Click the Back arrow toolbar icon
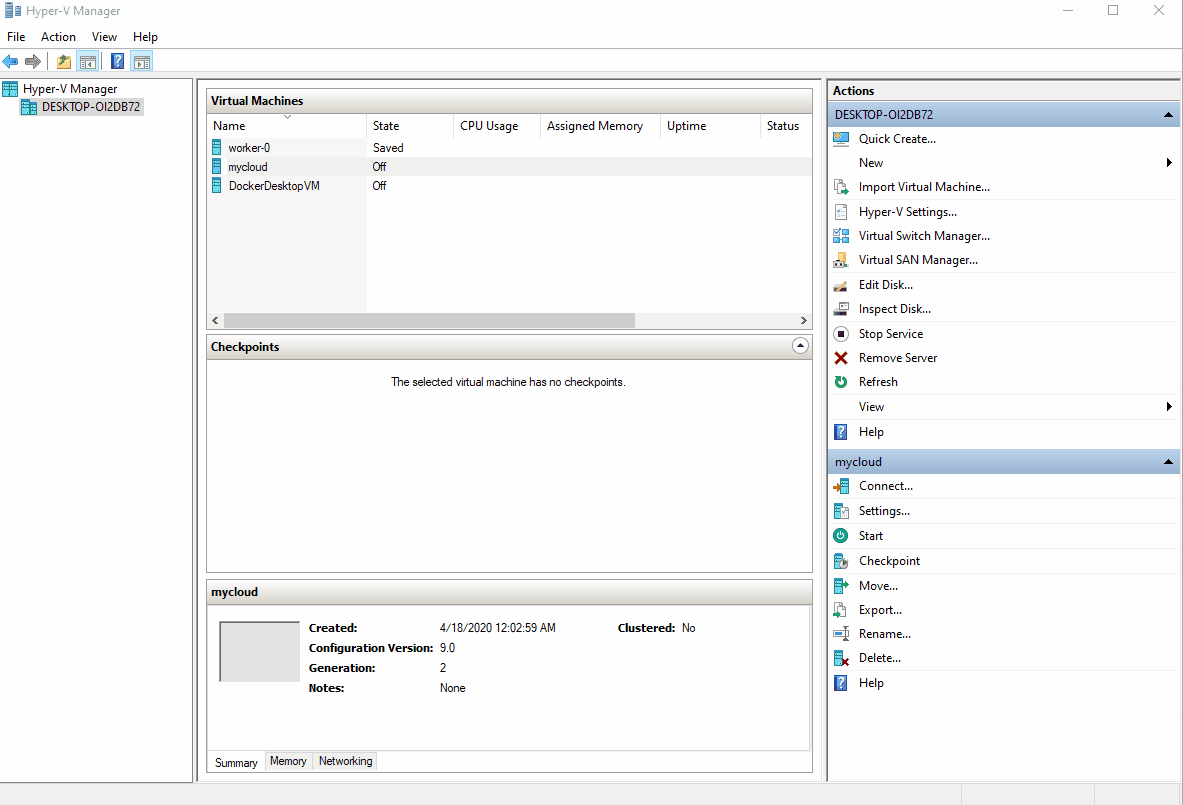This screenshot has height=805, width=1183. [11, 62]
